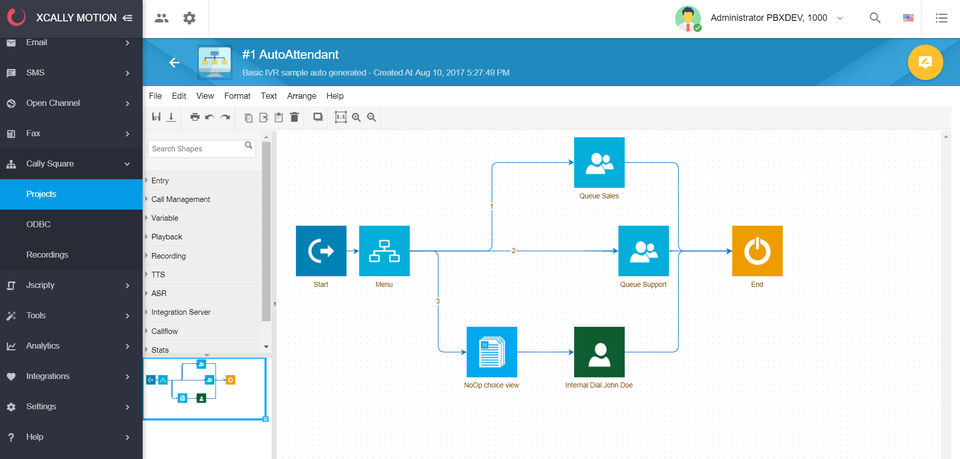Open the Format menu
The image size is (960, 459).
pyautogui.click(x=237, y=96)
